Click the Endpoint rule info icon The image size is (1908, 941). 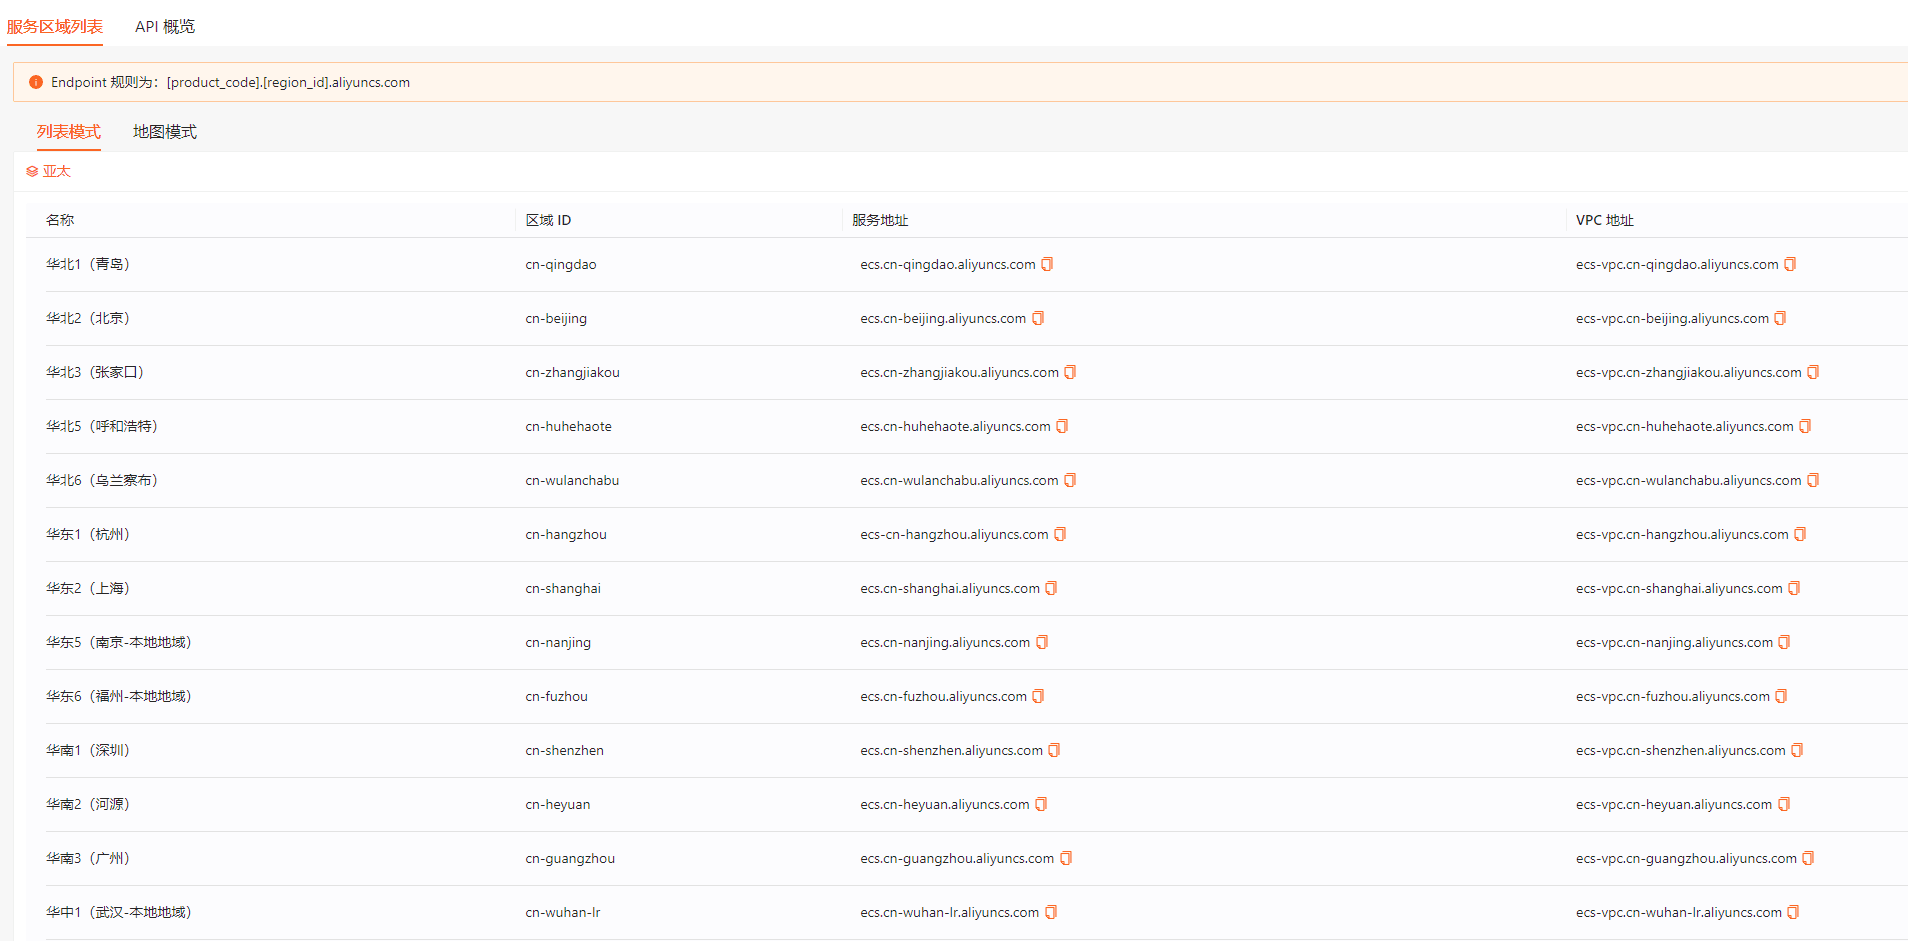[36, 82]
